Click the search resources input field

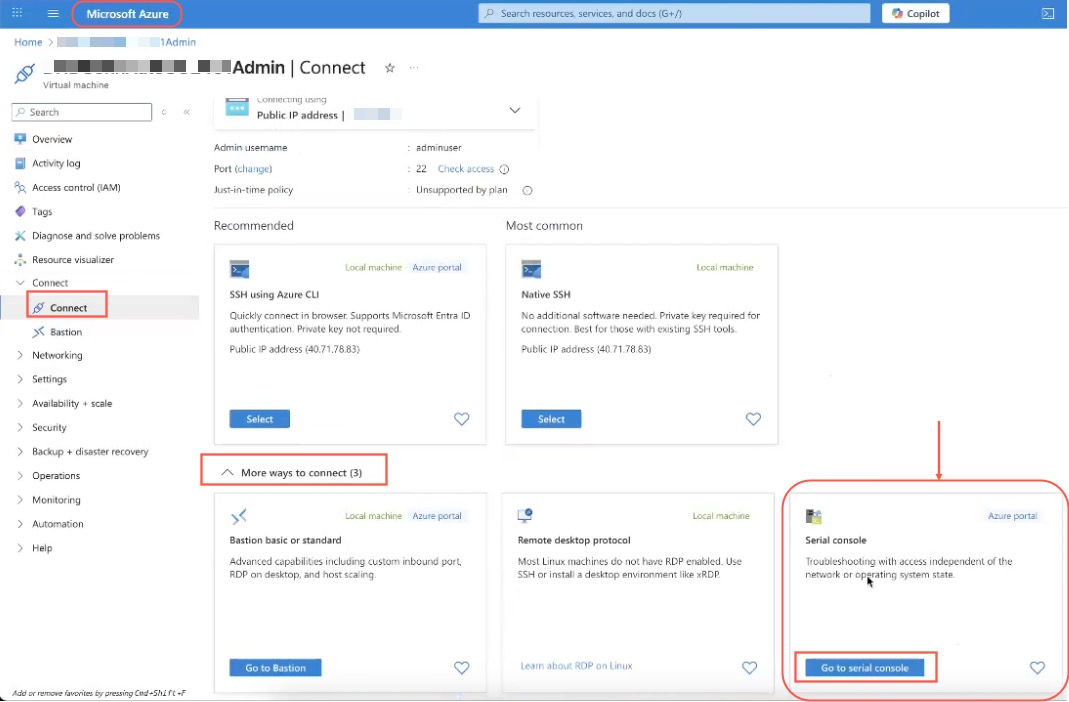(x=675, y=14)
